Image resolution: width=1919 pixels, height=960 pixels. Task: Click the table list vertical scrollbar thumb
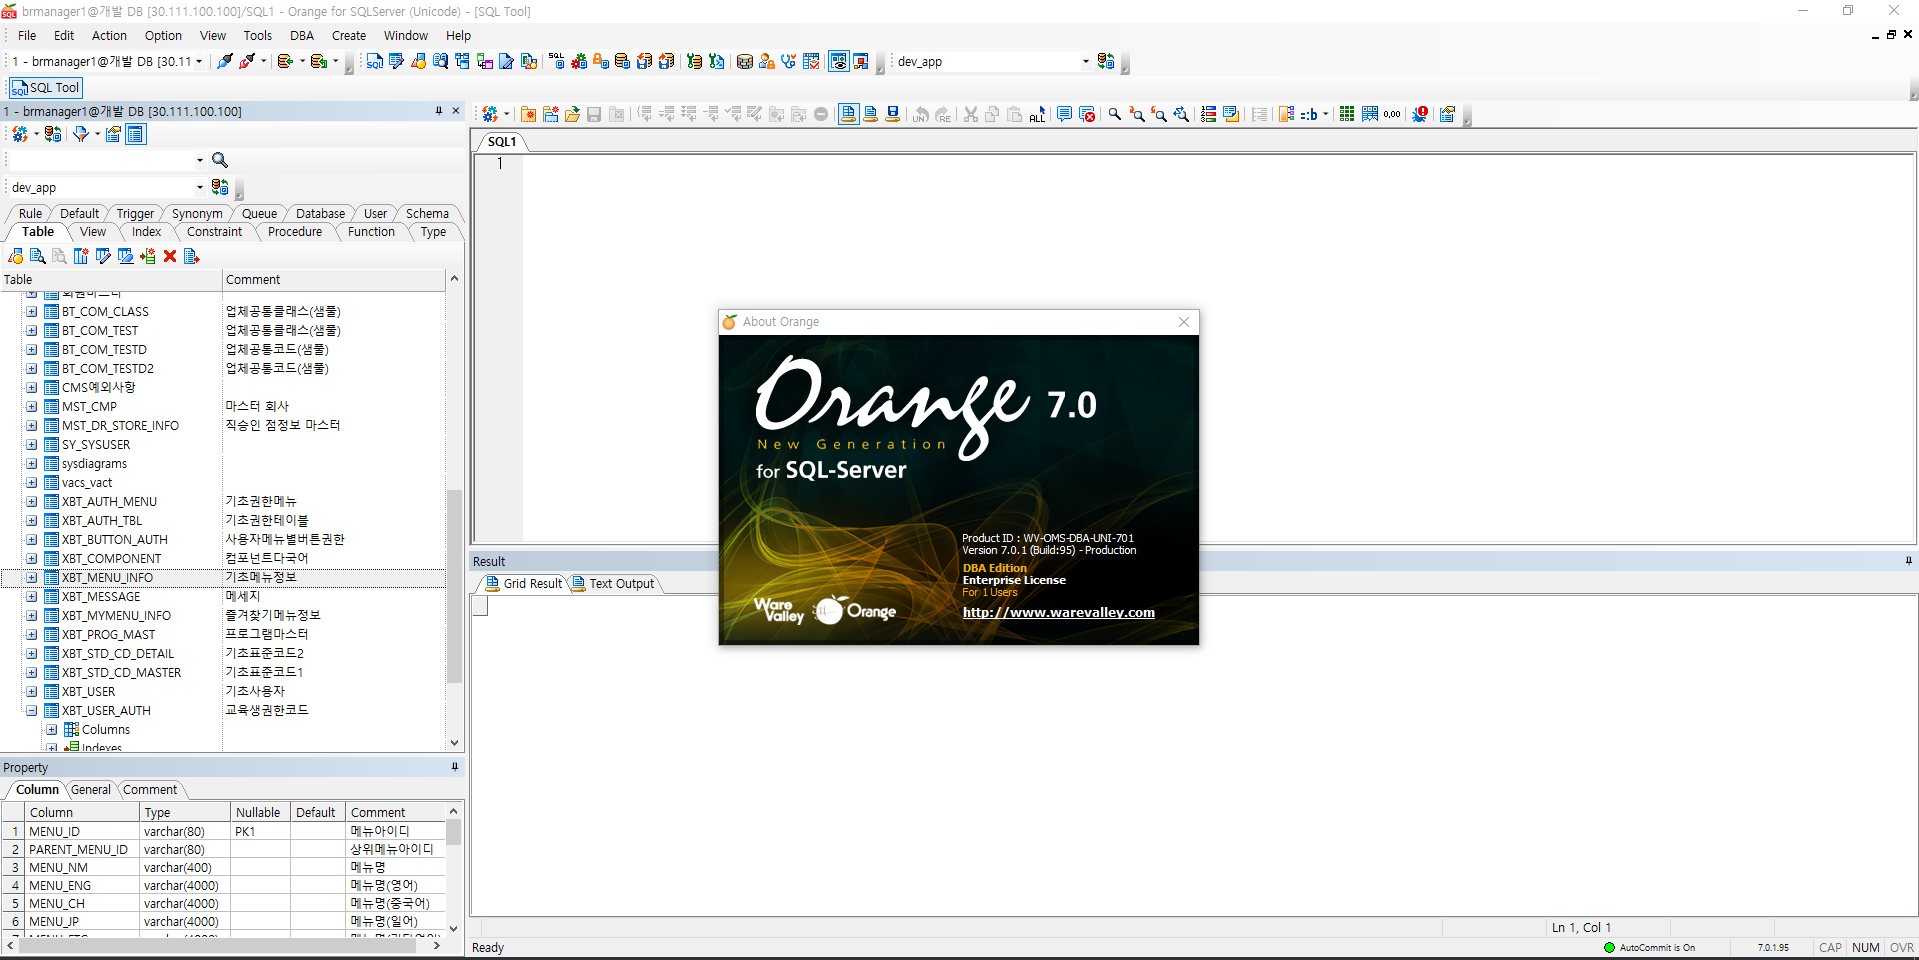pos(454,585)
